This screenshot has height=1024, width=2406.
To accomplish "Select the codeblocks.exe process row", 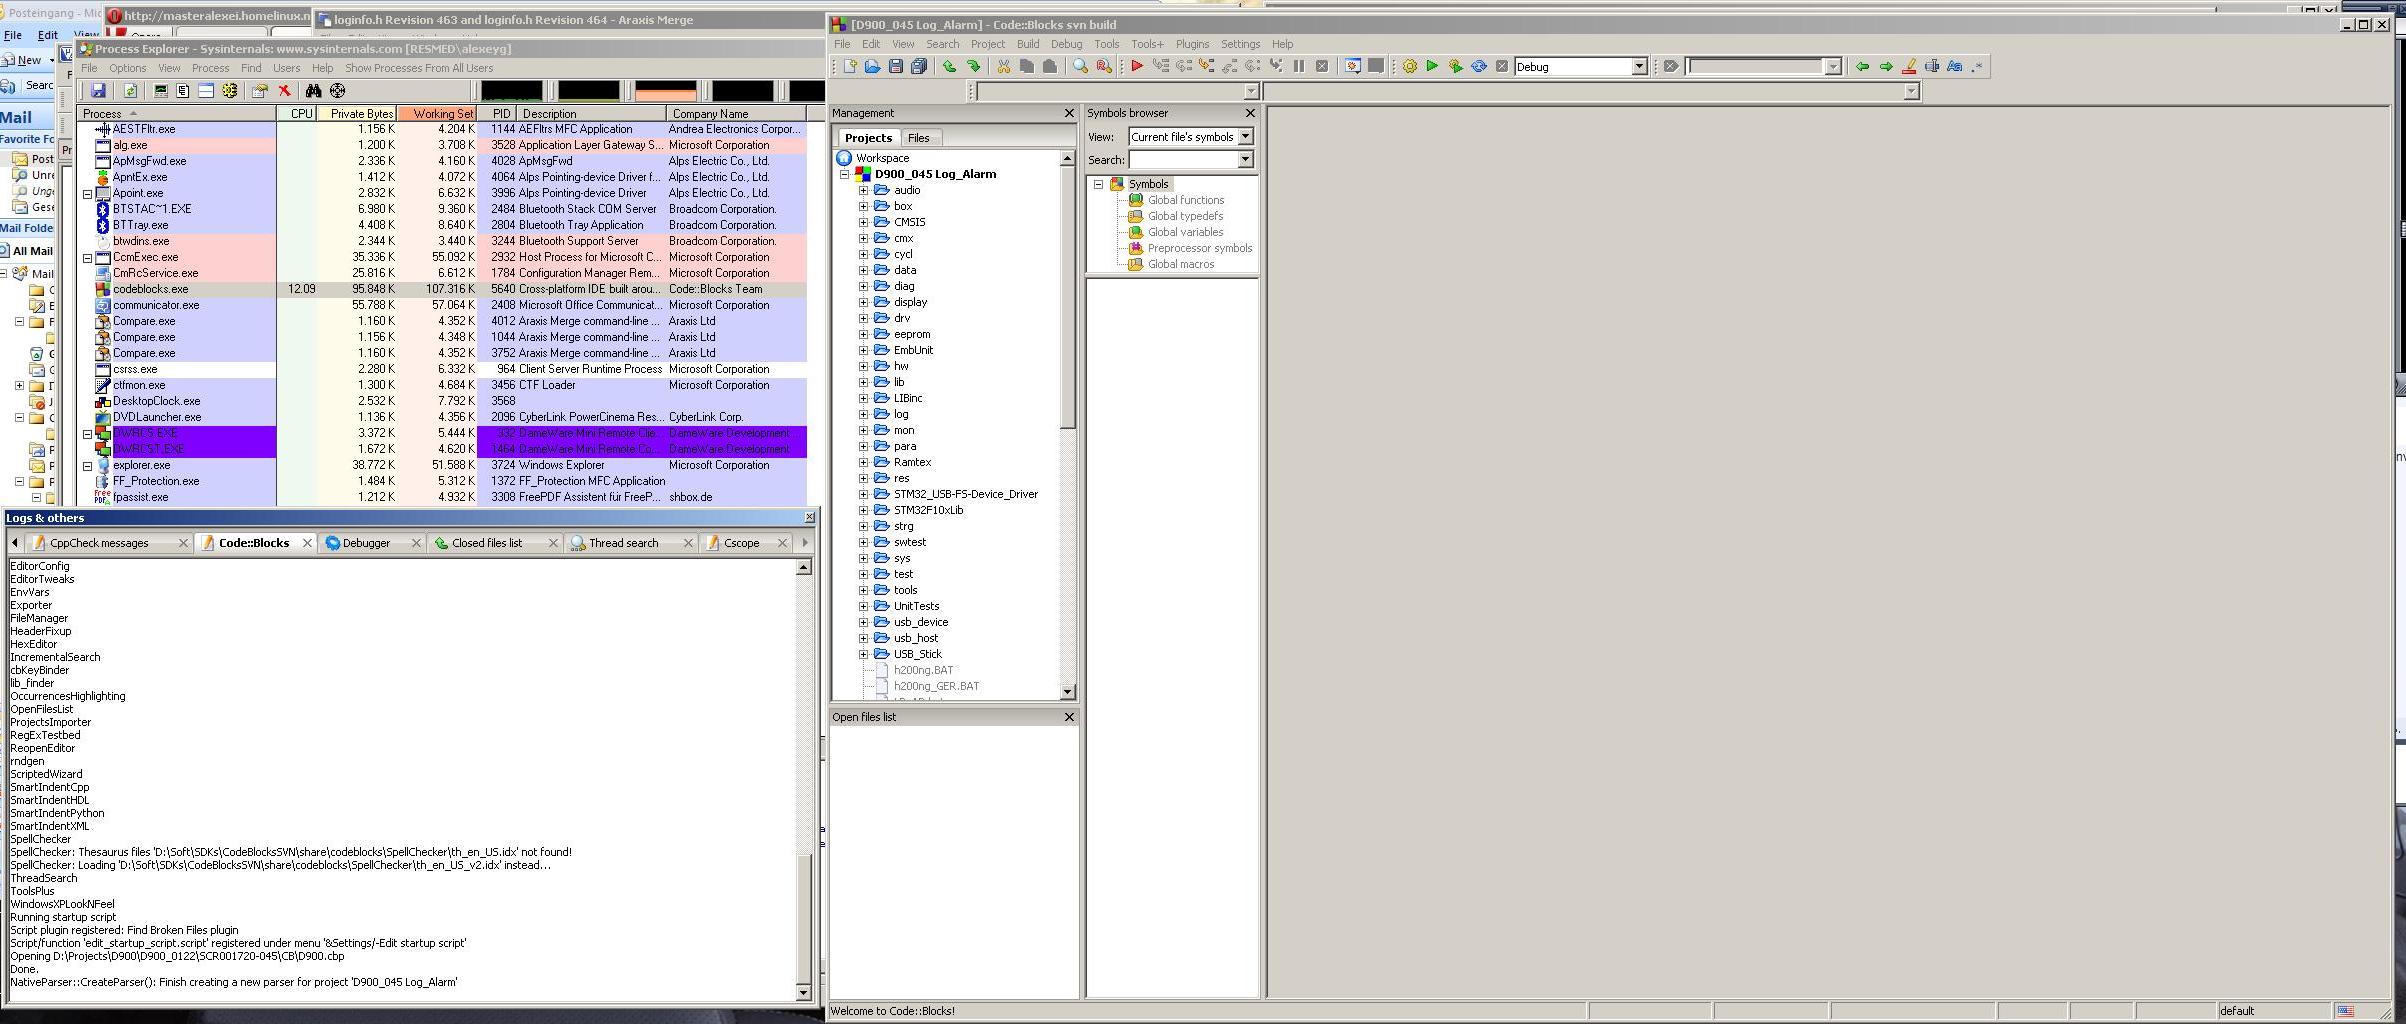I will [442, 289].
